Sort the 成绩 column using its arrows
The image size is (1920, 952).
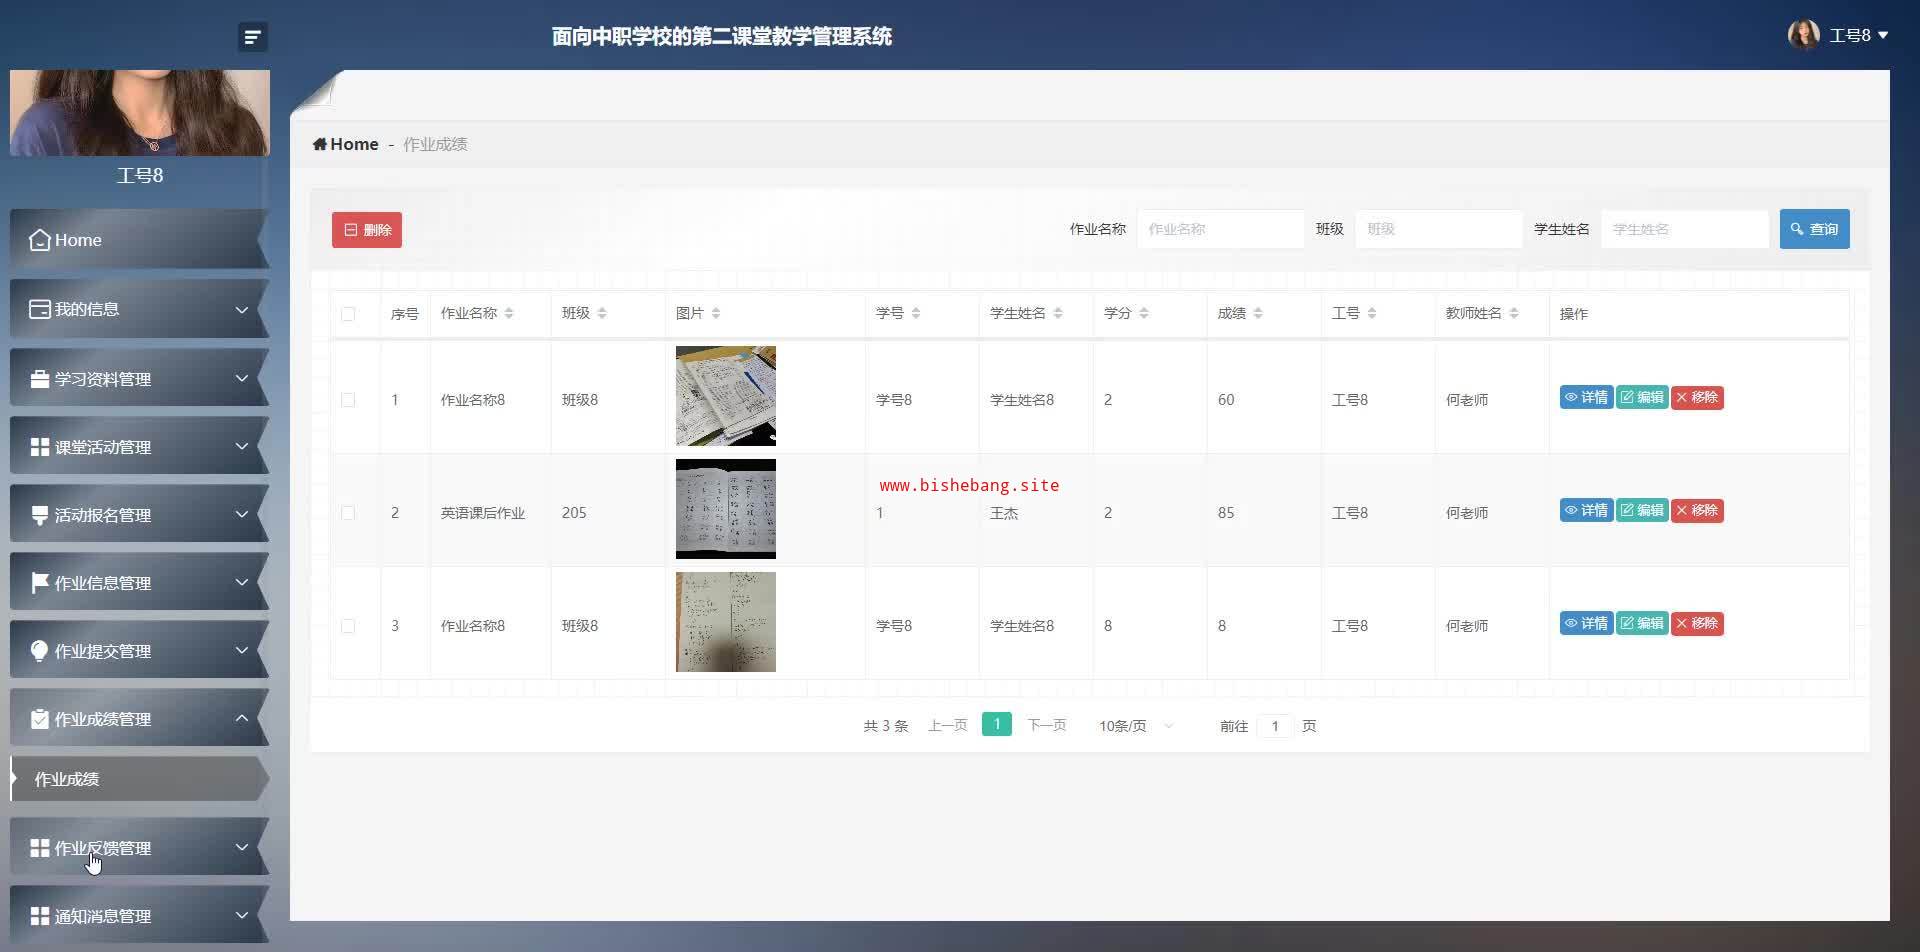pyautogui.click(x=1258, y=313)
